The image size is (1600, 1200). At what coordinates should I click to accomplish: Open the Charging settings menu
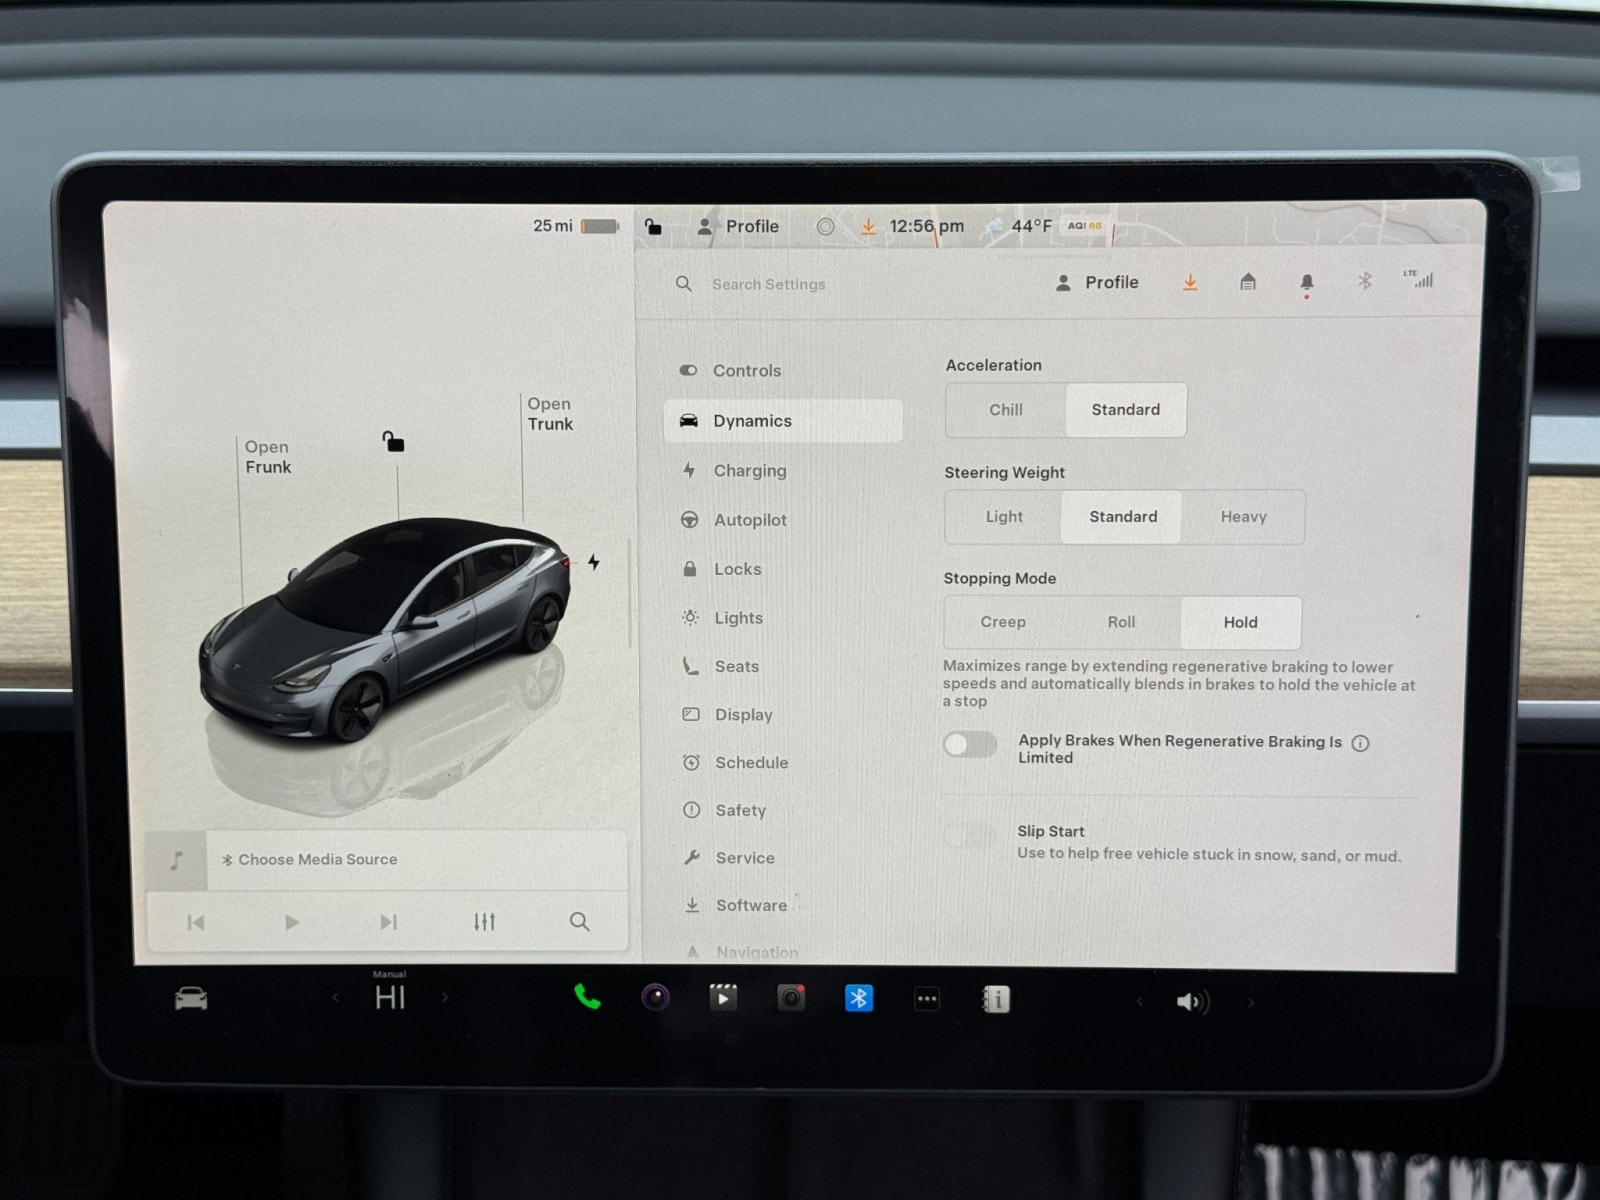pos(749,471)
